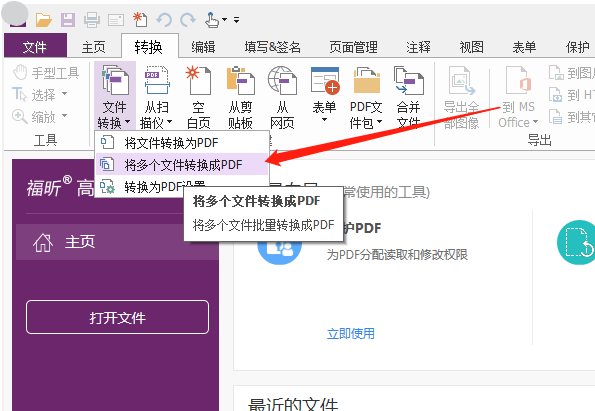Click the new blank PDF star icon in quick access toolbar
The width and height of the screenshot is (595, 411).
tap(140, 19)
